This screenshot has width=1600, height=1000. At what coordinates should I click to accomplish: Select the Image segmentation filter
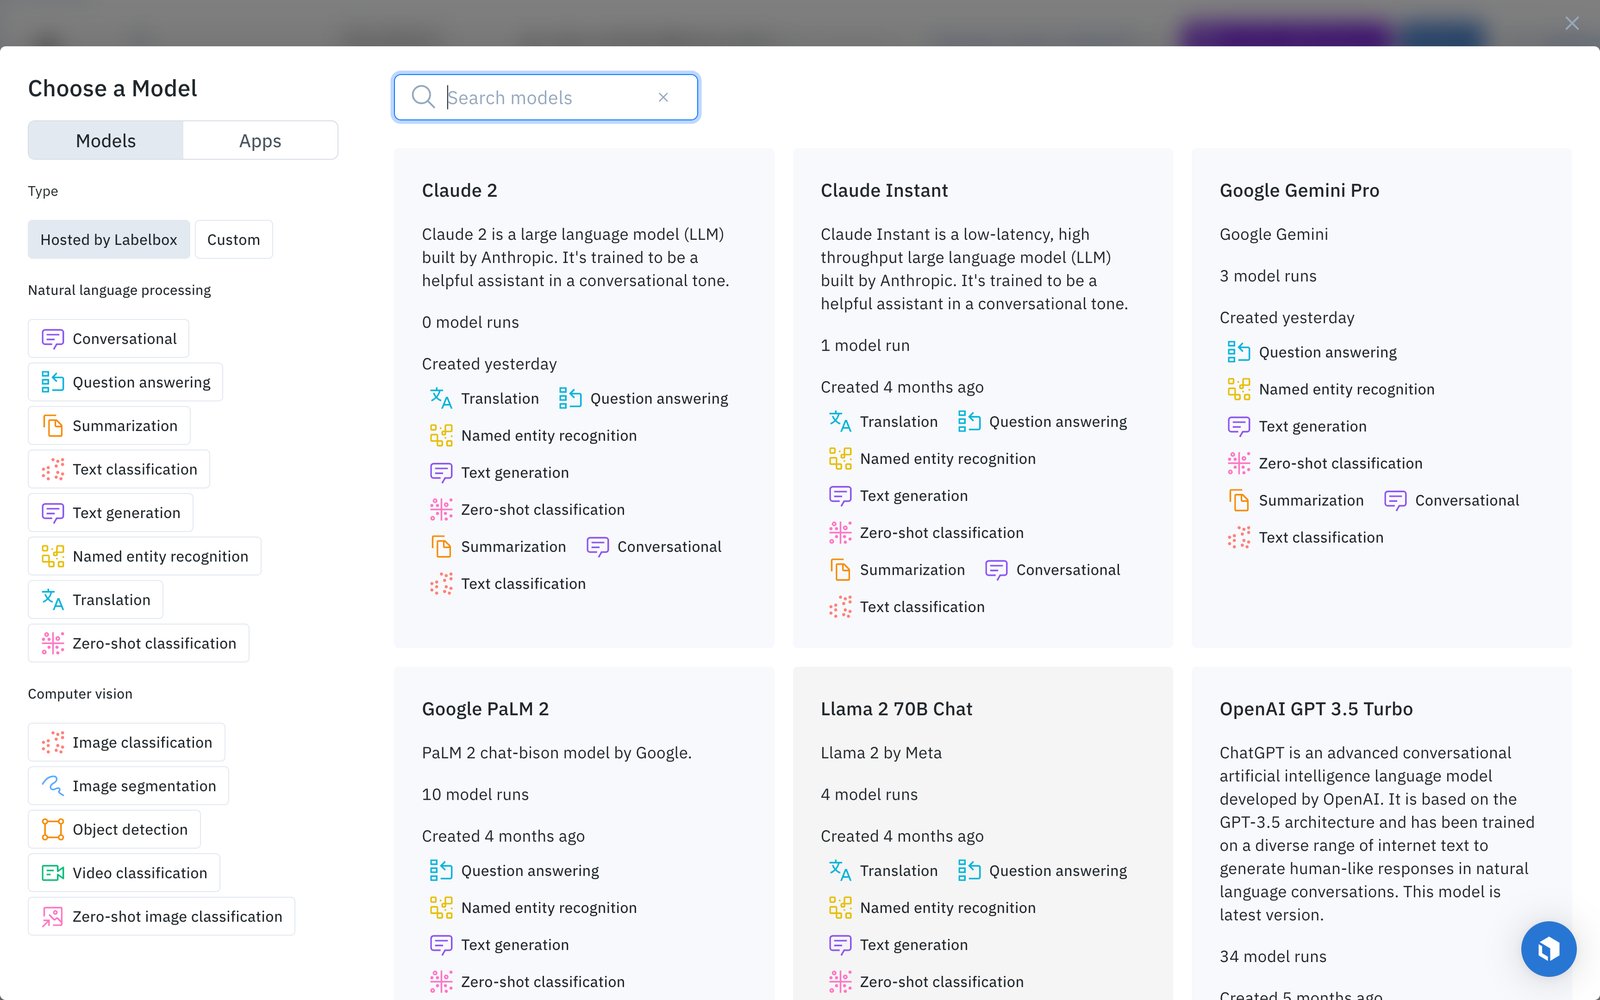click(x=128, y=785)
